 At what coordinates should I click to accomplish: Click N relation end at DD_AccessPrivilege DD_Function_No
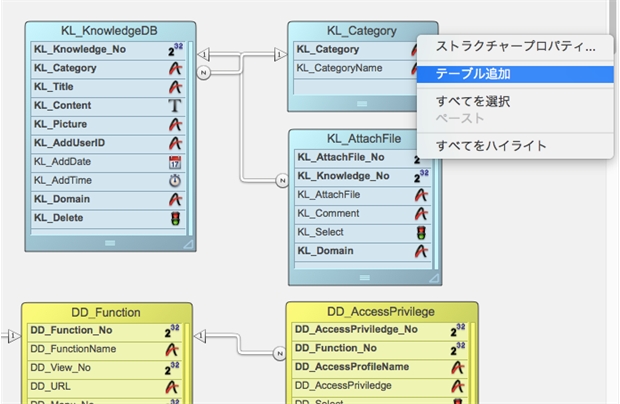pyautogui.click(x=280, y=353)
